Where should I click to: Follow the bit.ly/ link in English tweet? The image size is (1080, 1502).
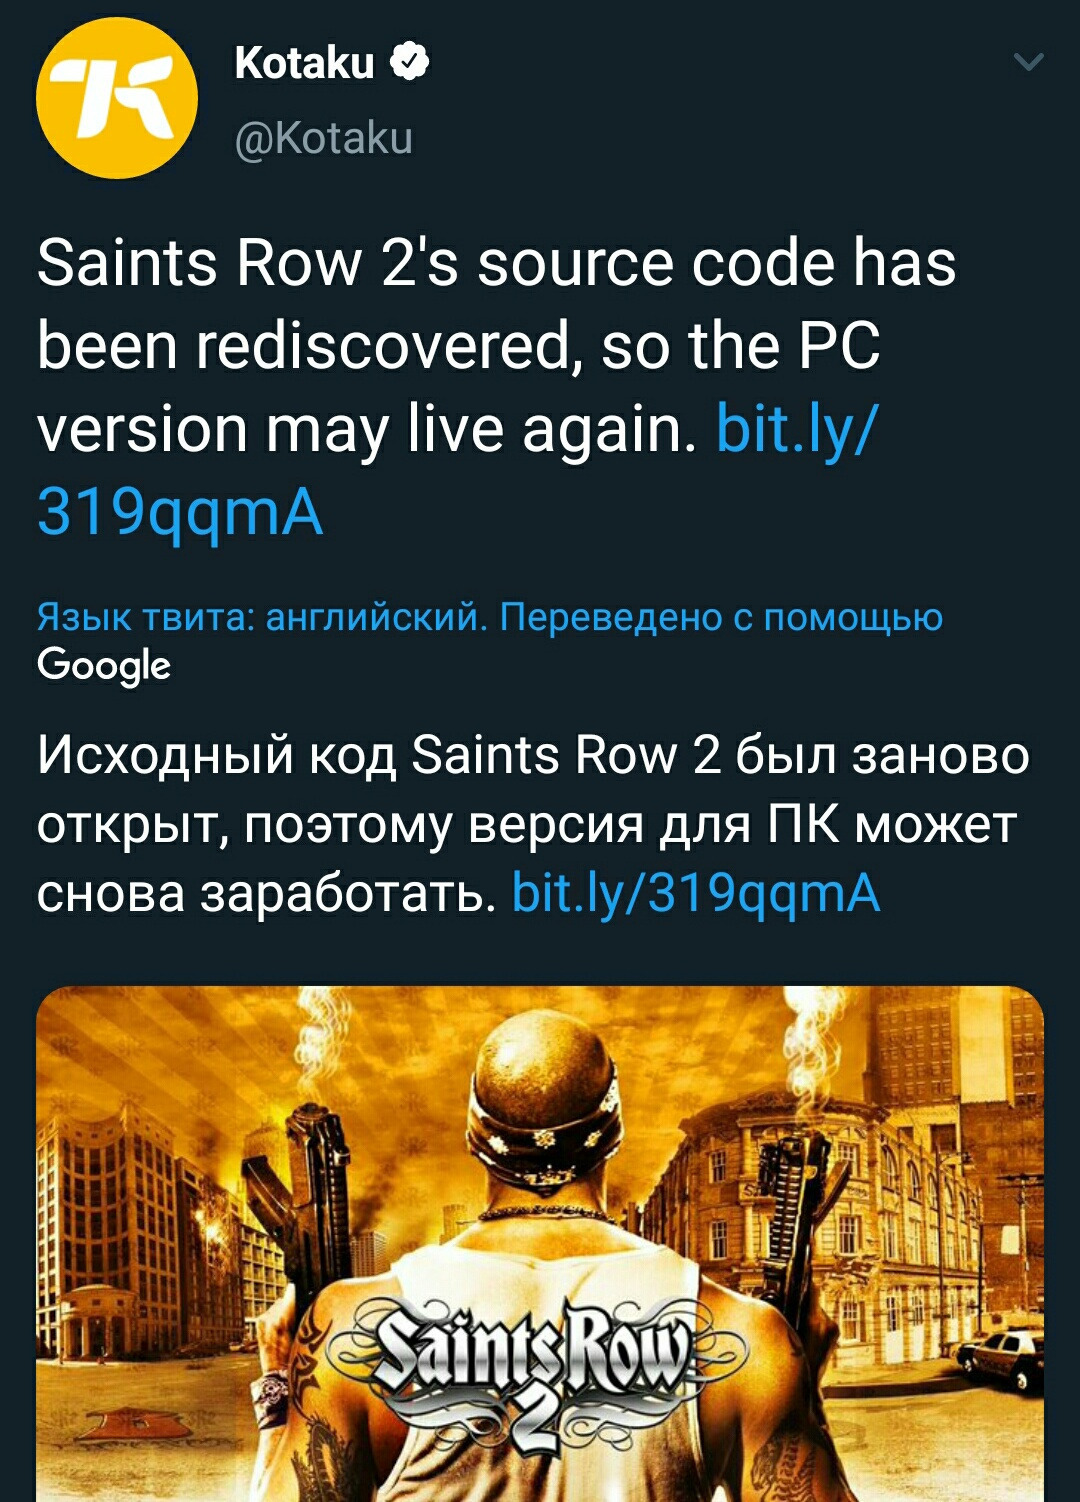(798, 429)
